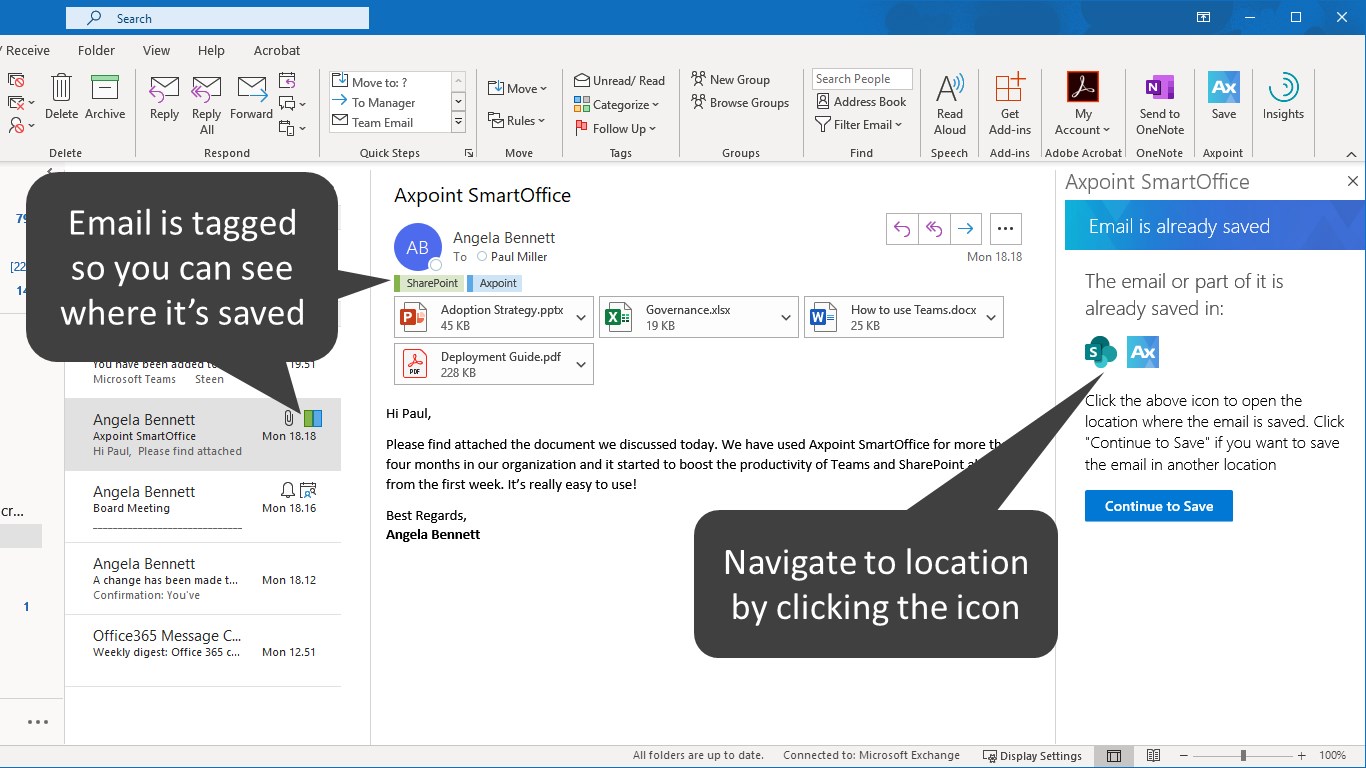Click the zoom slider in the status bar
The width and height of the screenshot is (1366, 768).
point(1242,756)
